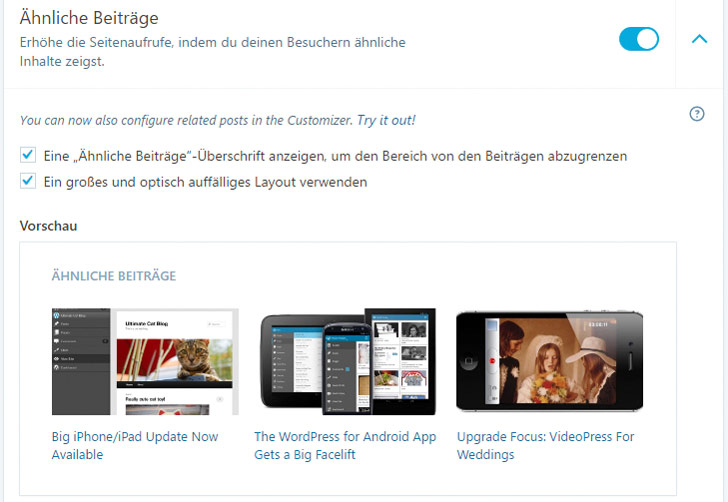The image size is (728, 502).
Task: Collapse the Ähnliche Beiträge section with the chevron
Action: pos(699,39)
